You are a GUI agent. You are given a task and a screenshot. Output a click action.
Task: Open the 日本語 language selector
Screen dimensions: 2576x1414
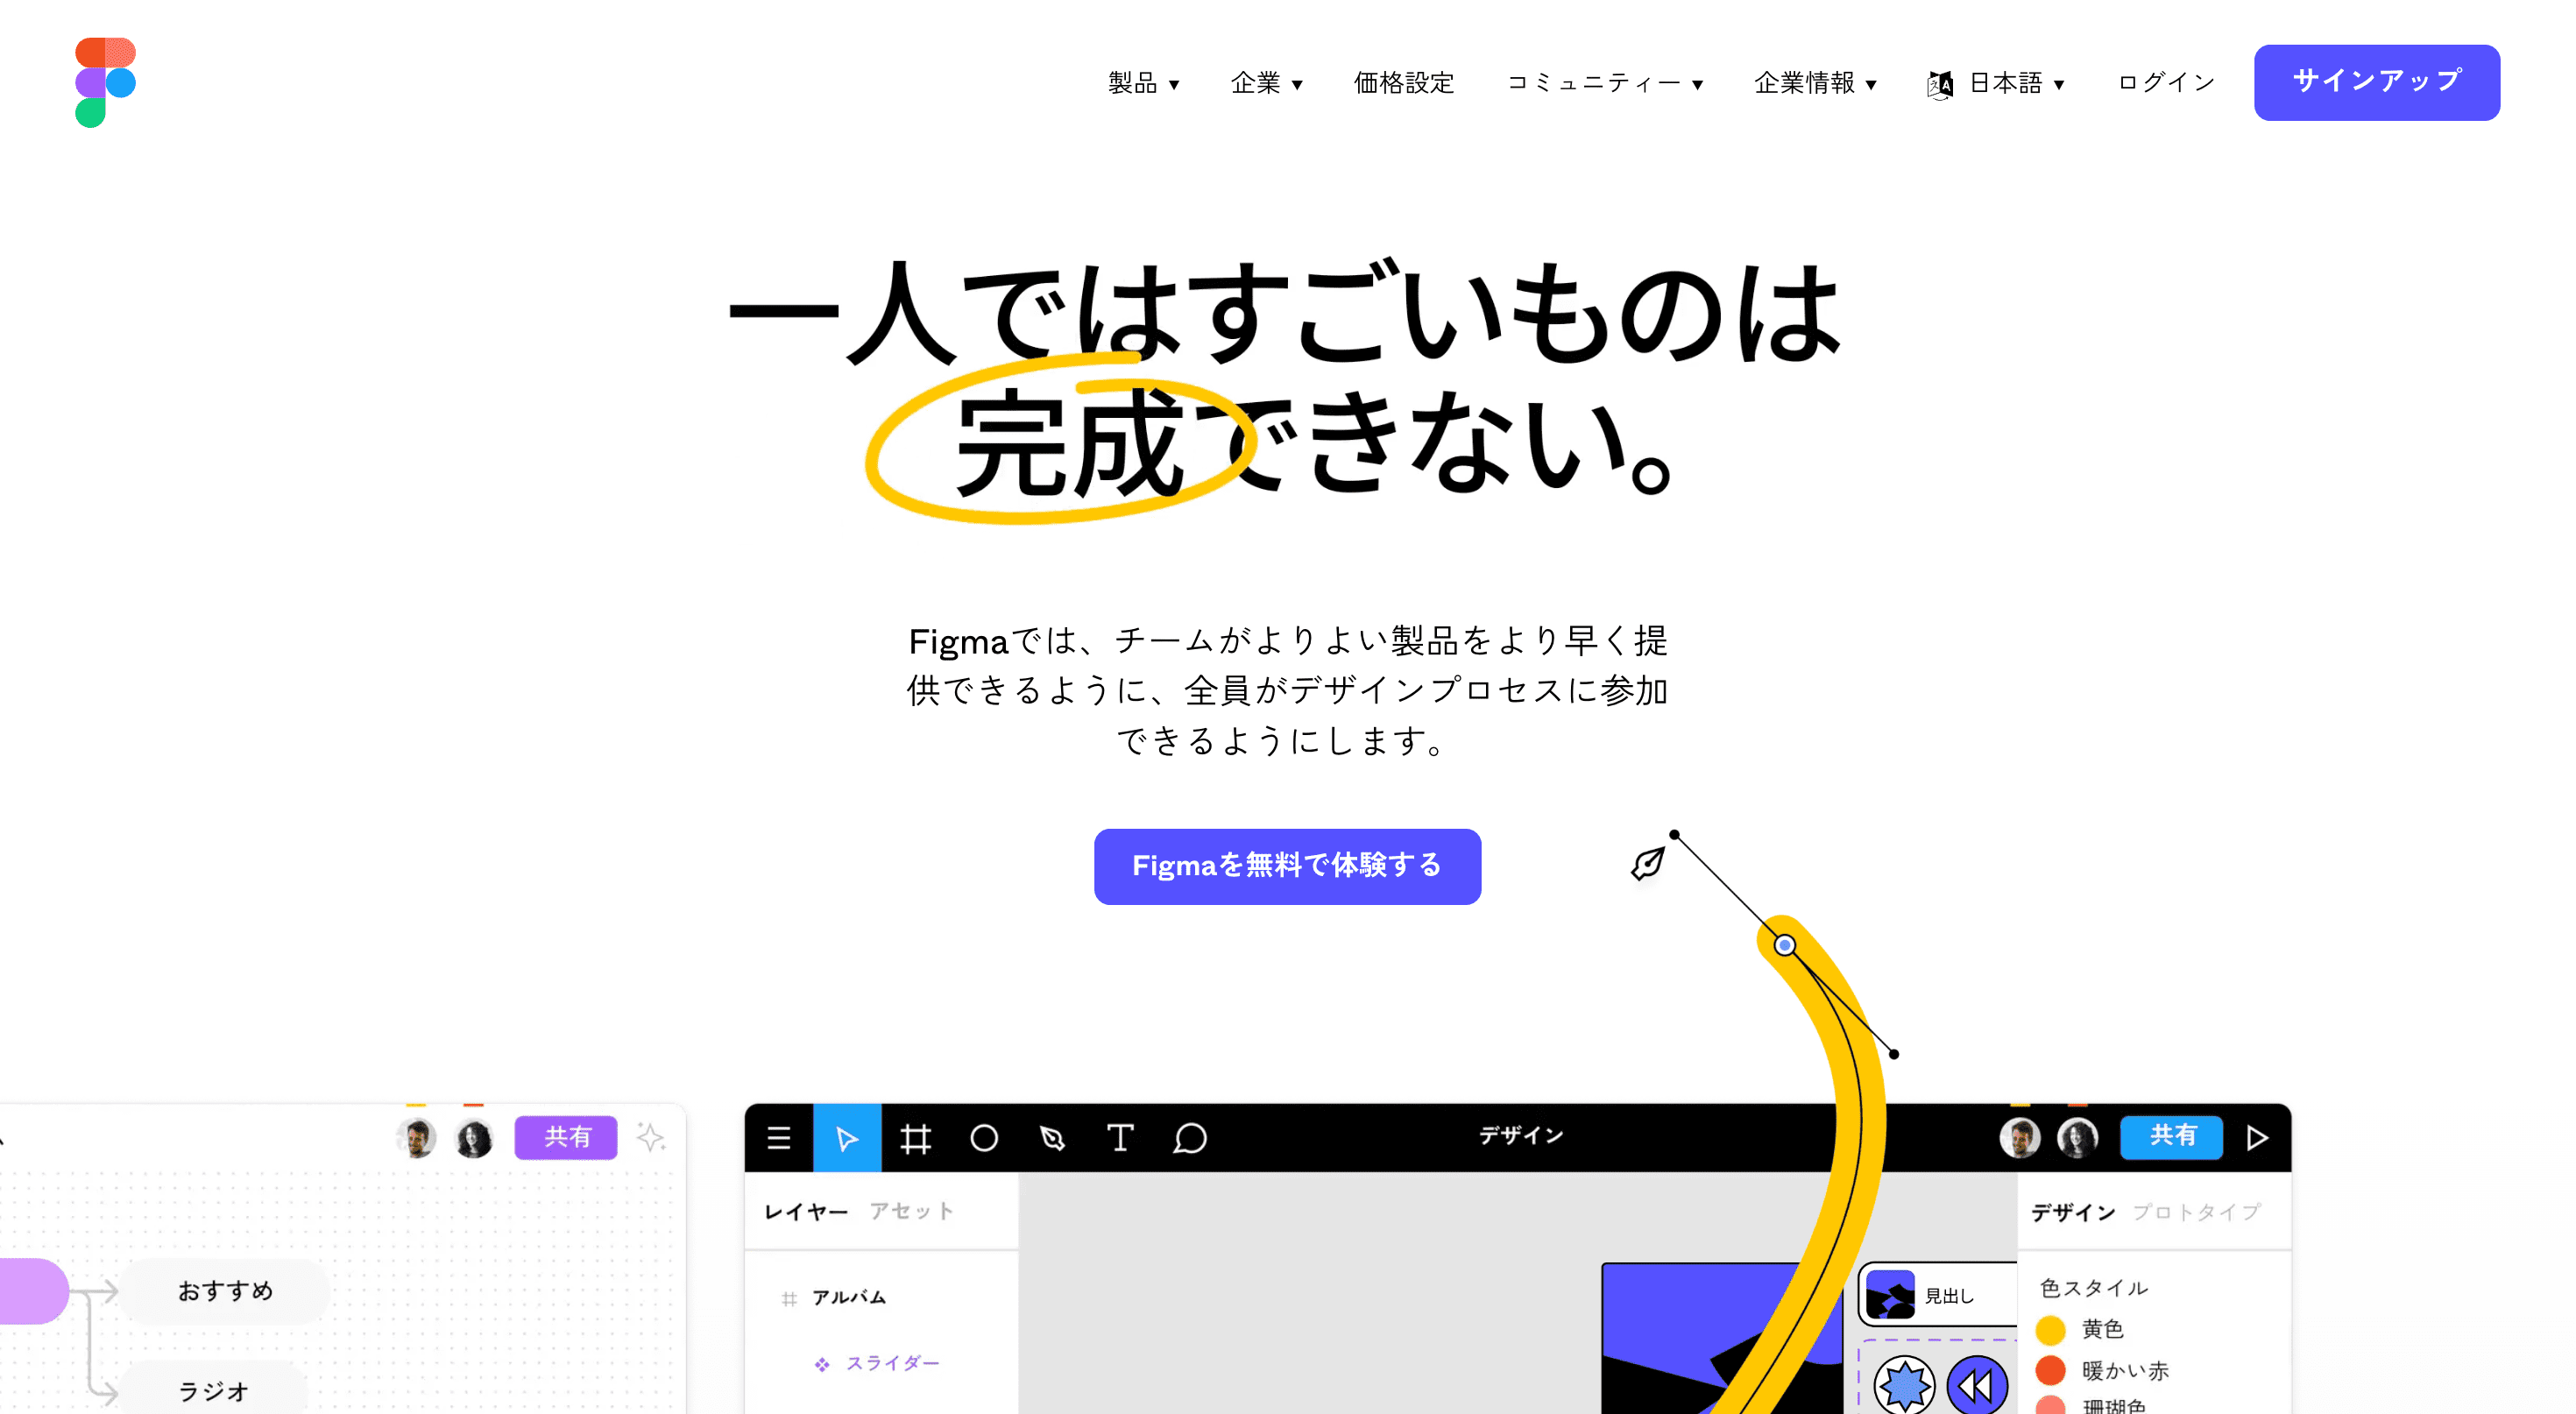point(2016,83)
